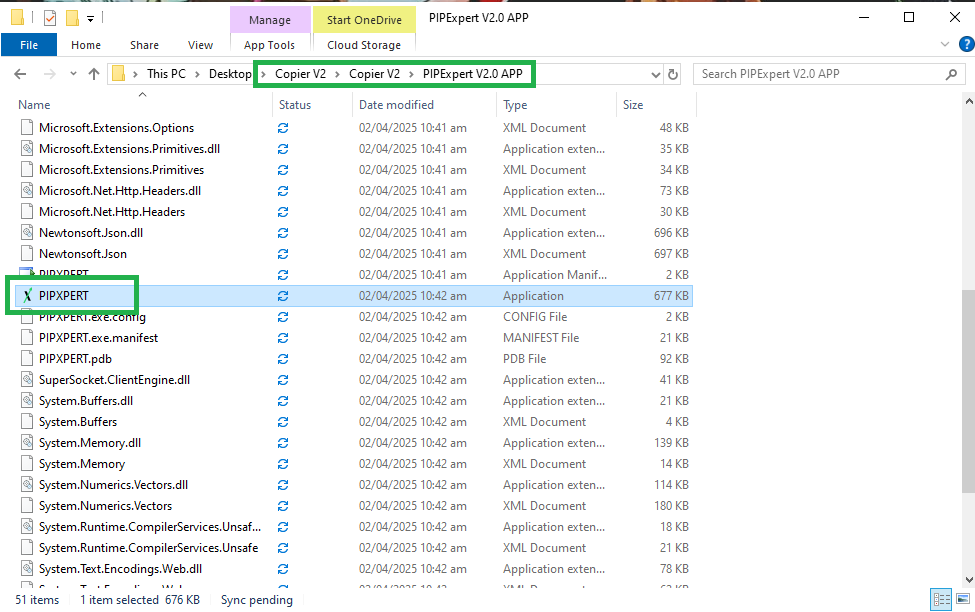Click the sync status icon for Newtonsoft.Json.dll
Image resolution: width=975 pixels, height=612 pixels.
pos(283,233)
